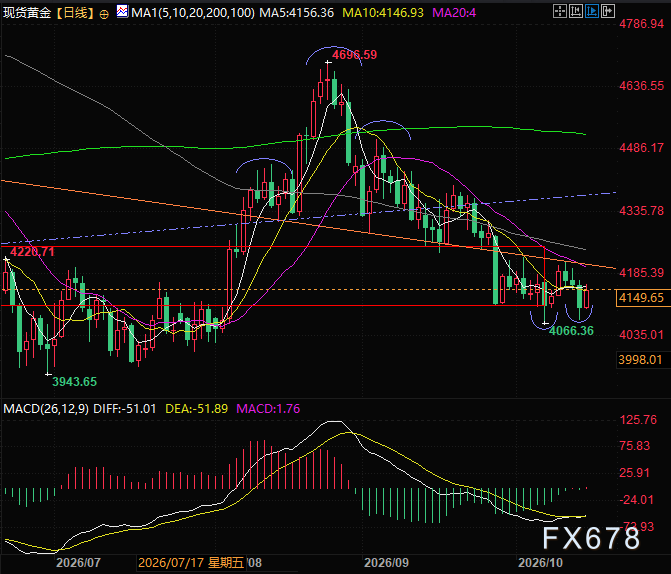
Task: Click the circled-plus icon beside 日线
Action: tap(104, 15)
